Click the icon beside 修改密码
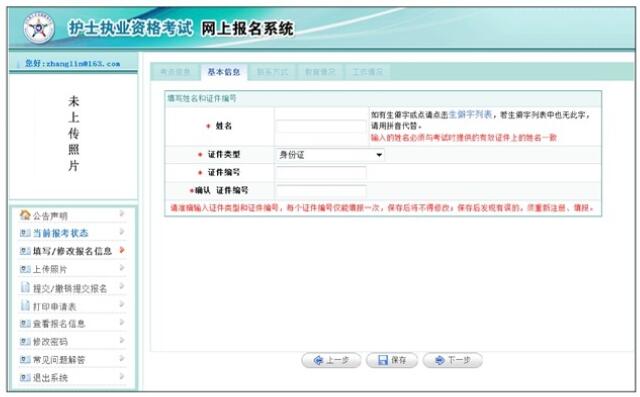 pyautogui.click(x=25, y=342)
